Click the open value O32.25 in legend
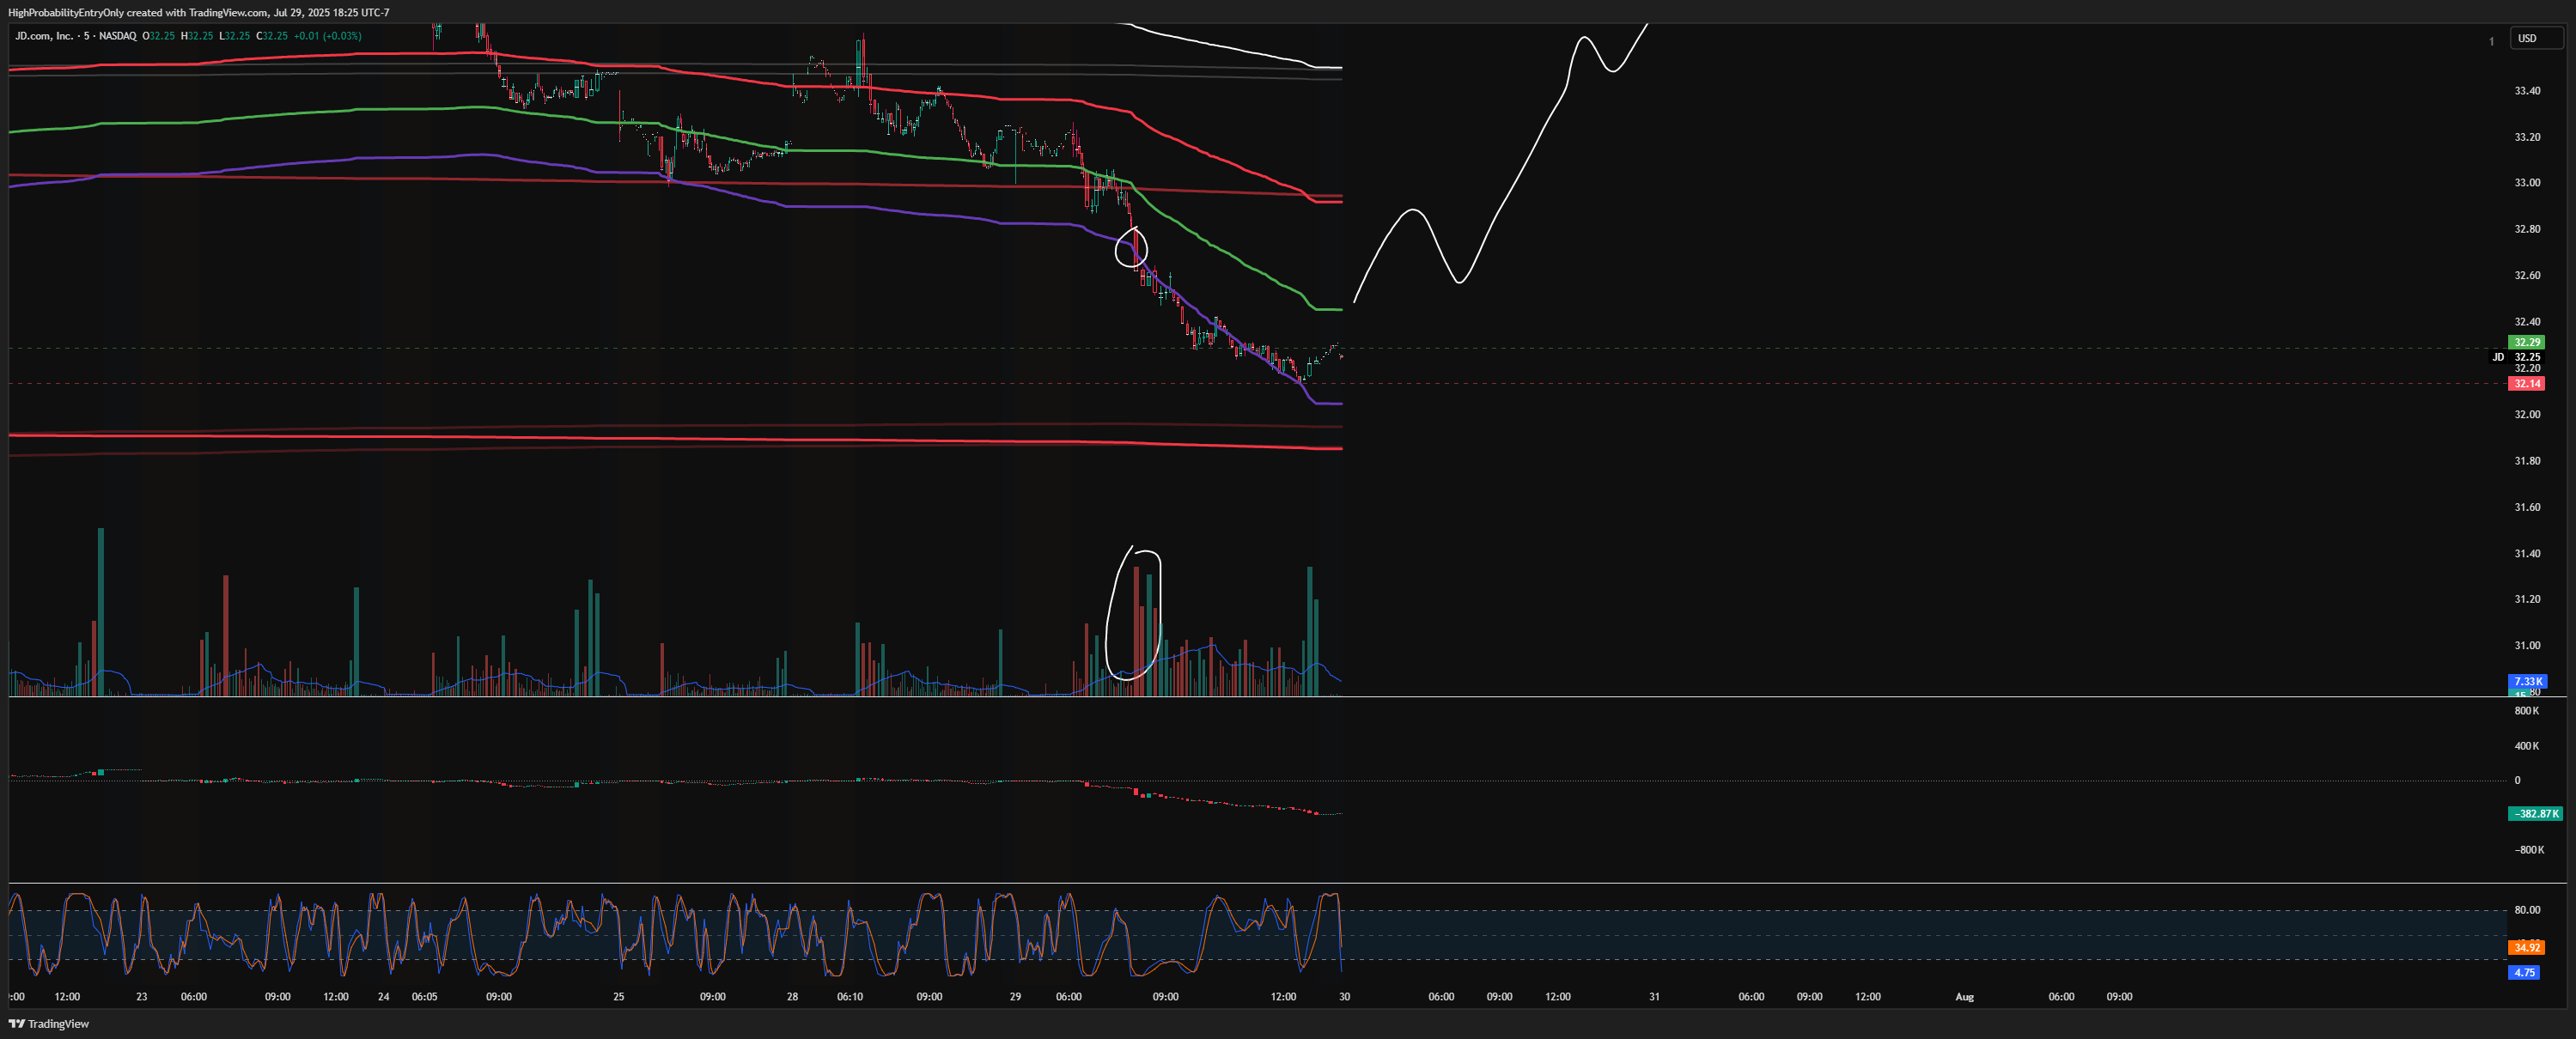The width and height of the screenshot is (2576, 1039). (158, 36)
